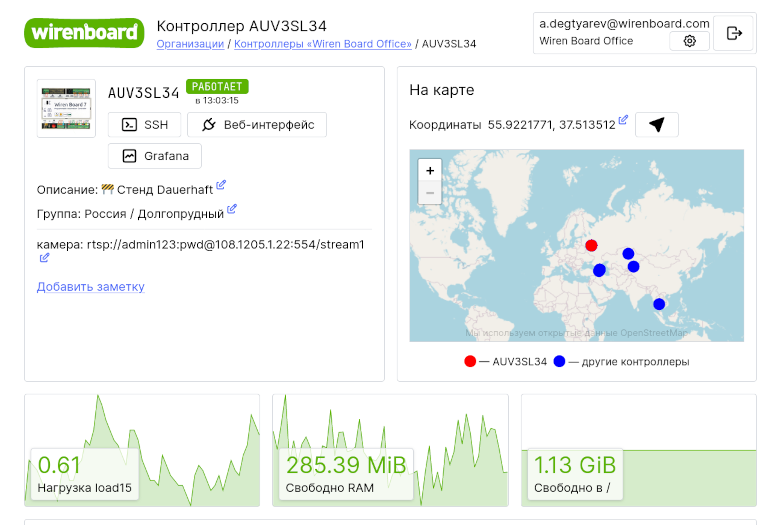Click the coordinates value 55.9221771, 37.513512
The image size is (781, 525).
[551, 125]
